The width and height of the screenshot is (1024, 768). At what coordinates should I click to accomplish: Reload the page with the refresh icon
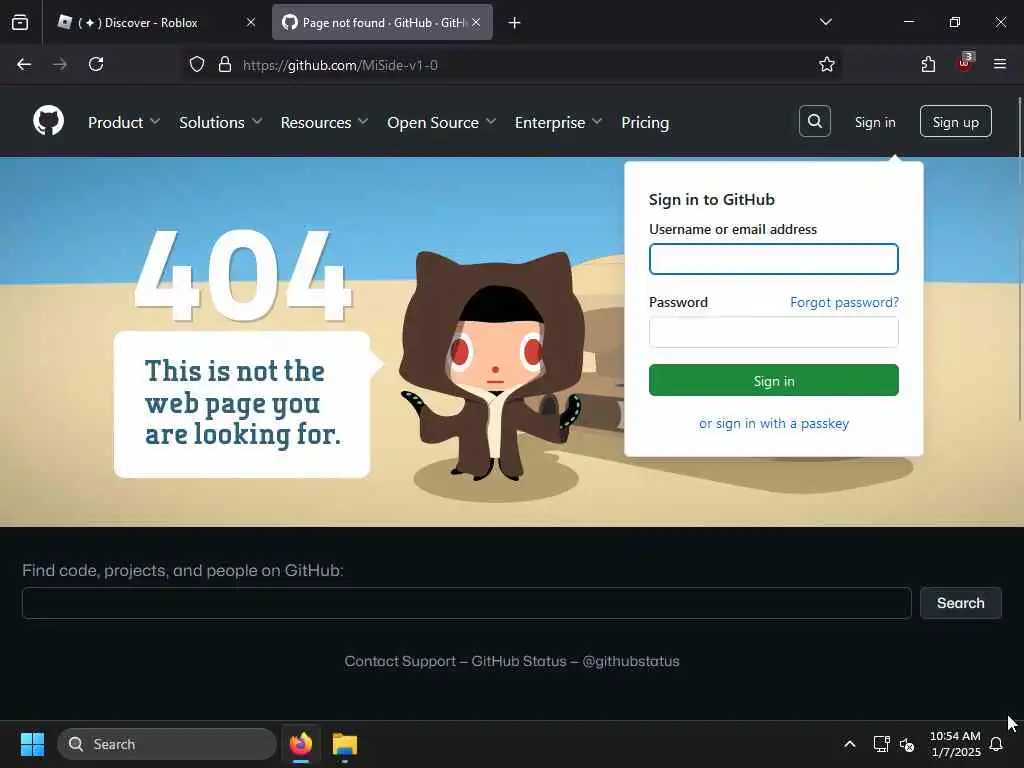pyautogui.click(x=96, y=64)
